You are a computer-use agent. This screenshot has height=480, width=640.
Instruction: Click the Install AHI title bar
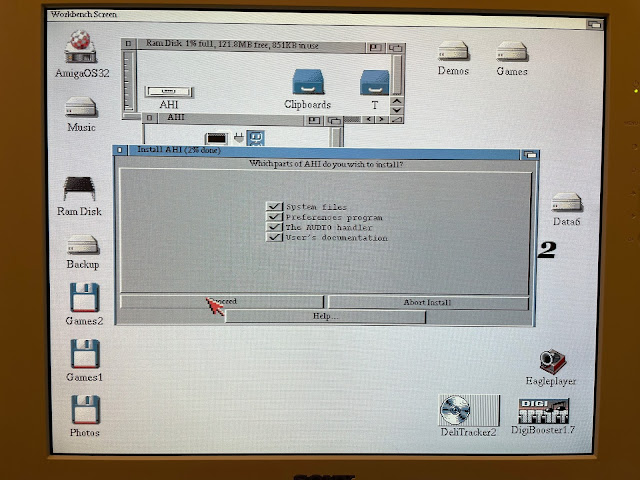point(323,151)
